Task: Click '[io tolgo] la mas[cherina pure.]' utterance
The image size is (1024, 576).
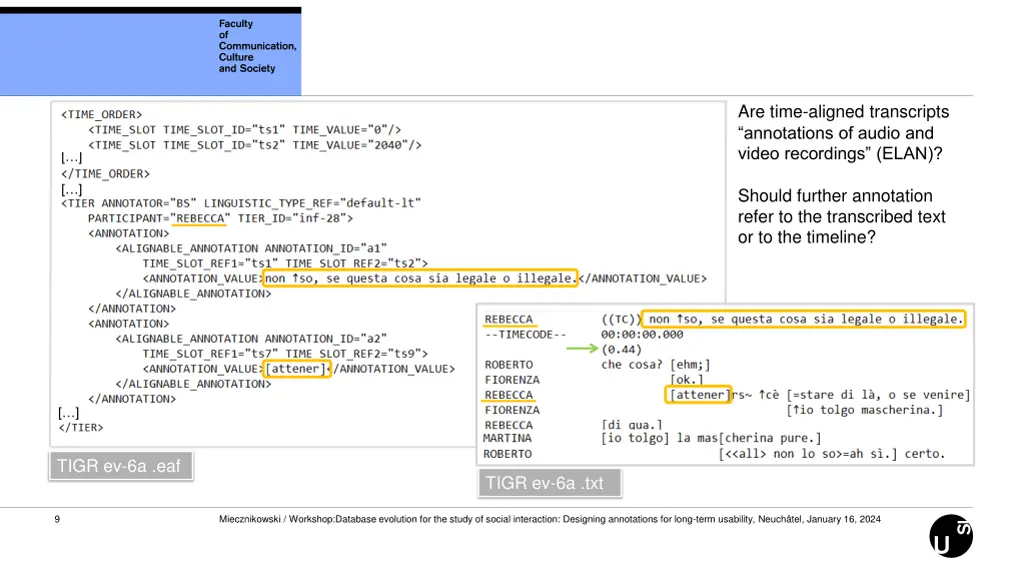Action: pos(711,438)
